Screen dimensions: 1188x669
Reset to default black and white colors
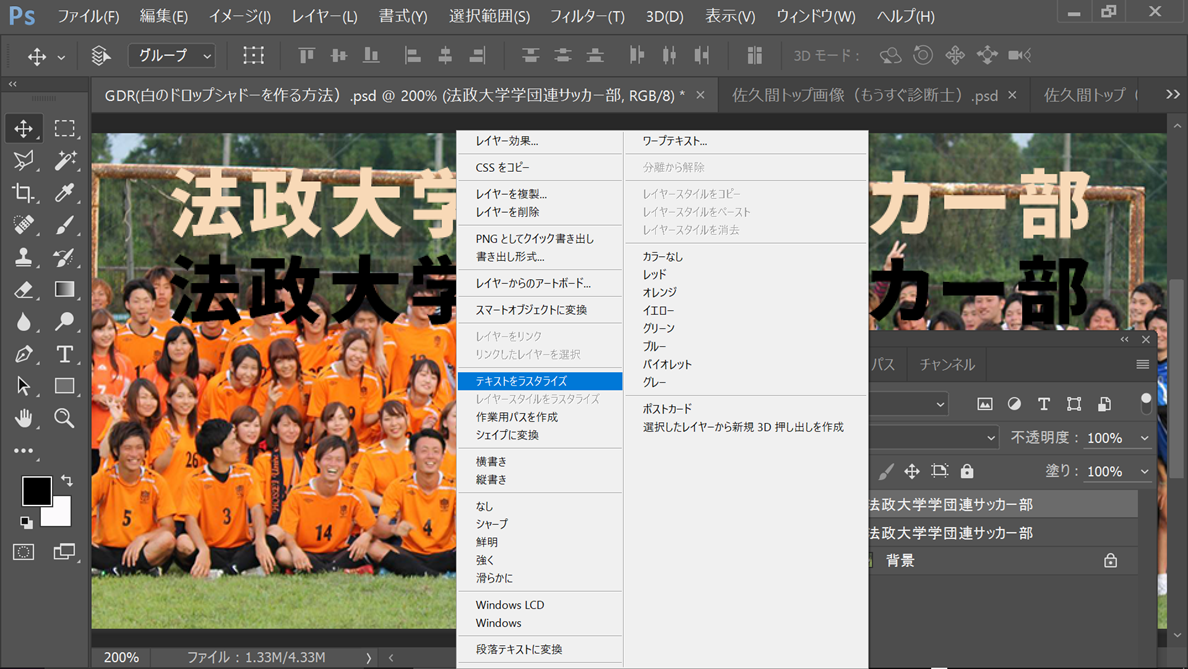[26, 522]
